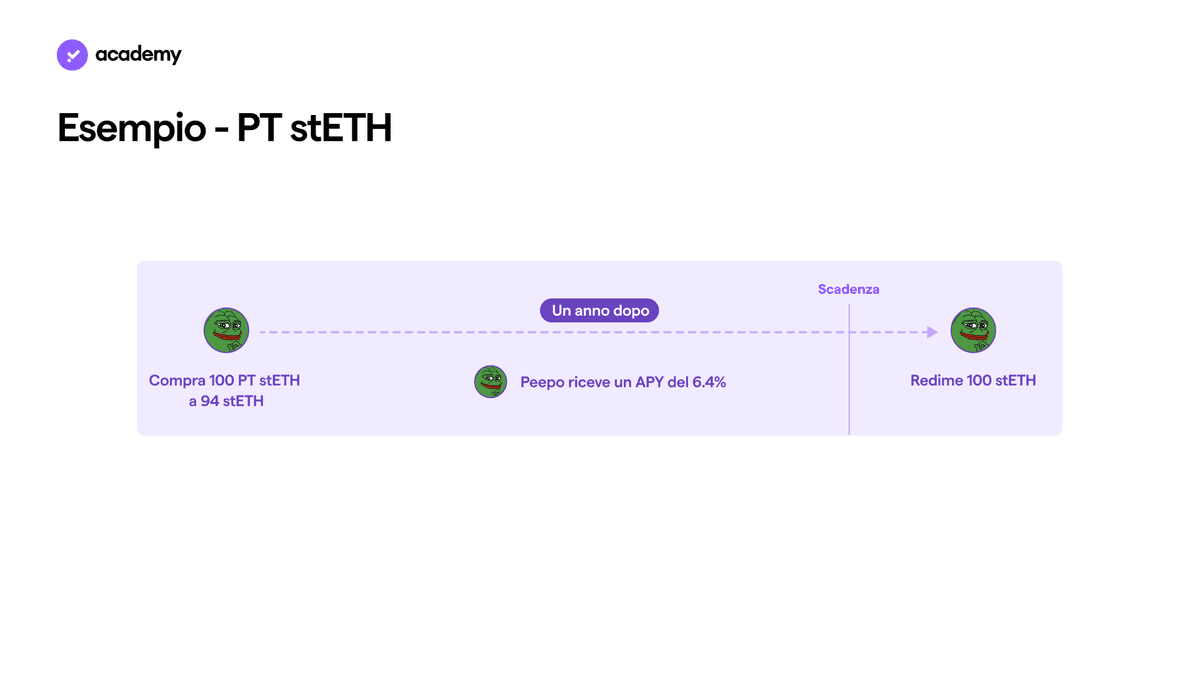
Task: Click the Scadenza label
Action: click(849, 289)
